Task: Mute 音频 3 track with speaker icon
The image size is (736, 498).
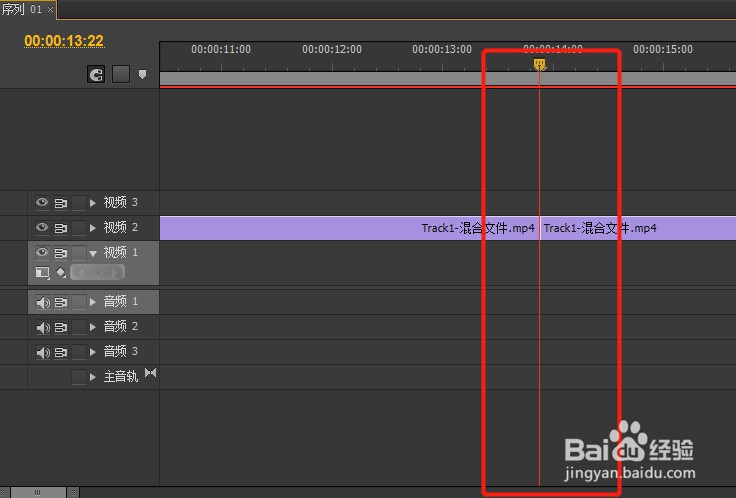Action: click(43, 352)
